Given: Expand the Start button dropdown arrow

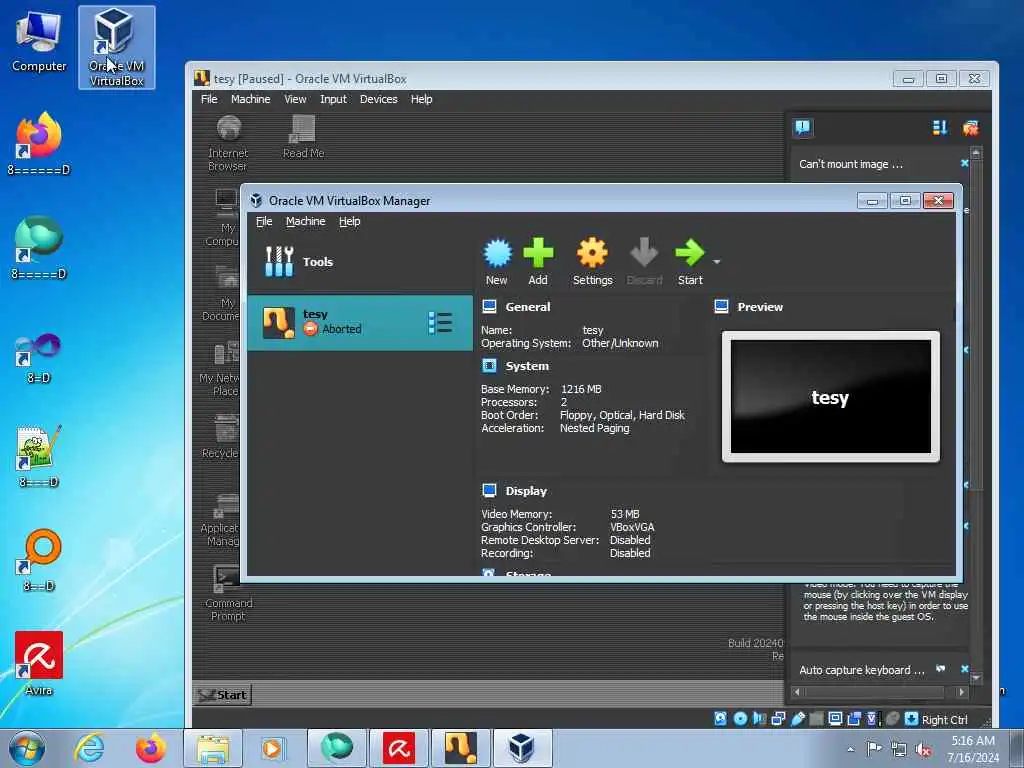Looking at the screenshot, I should [x=716, y=262].
